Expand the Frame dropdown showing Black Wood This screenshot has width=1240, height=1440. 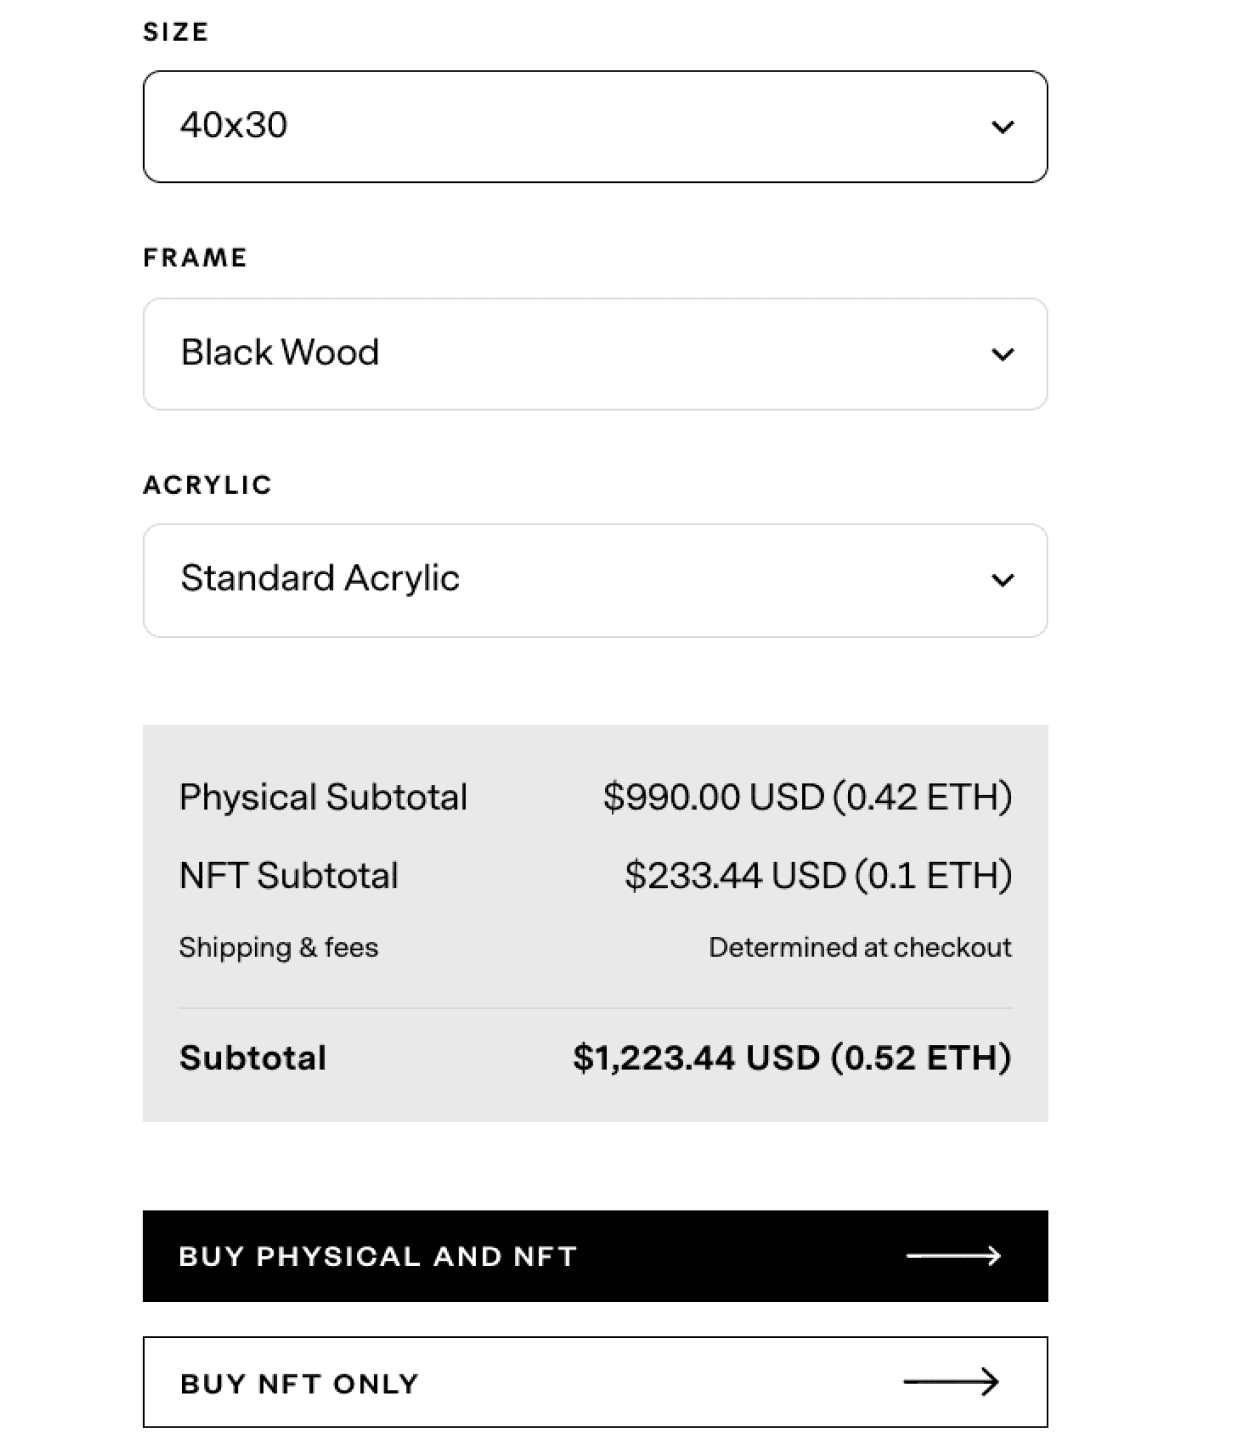tap(595, 354)
